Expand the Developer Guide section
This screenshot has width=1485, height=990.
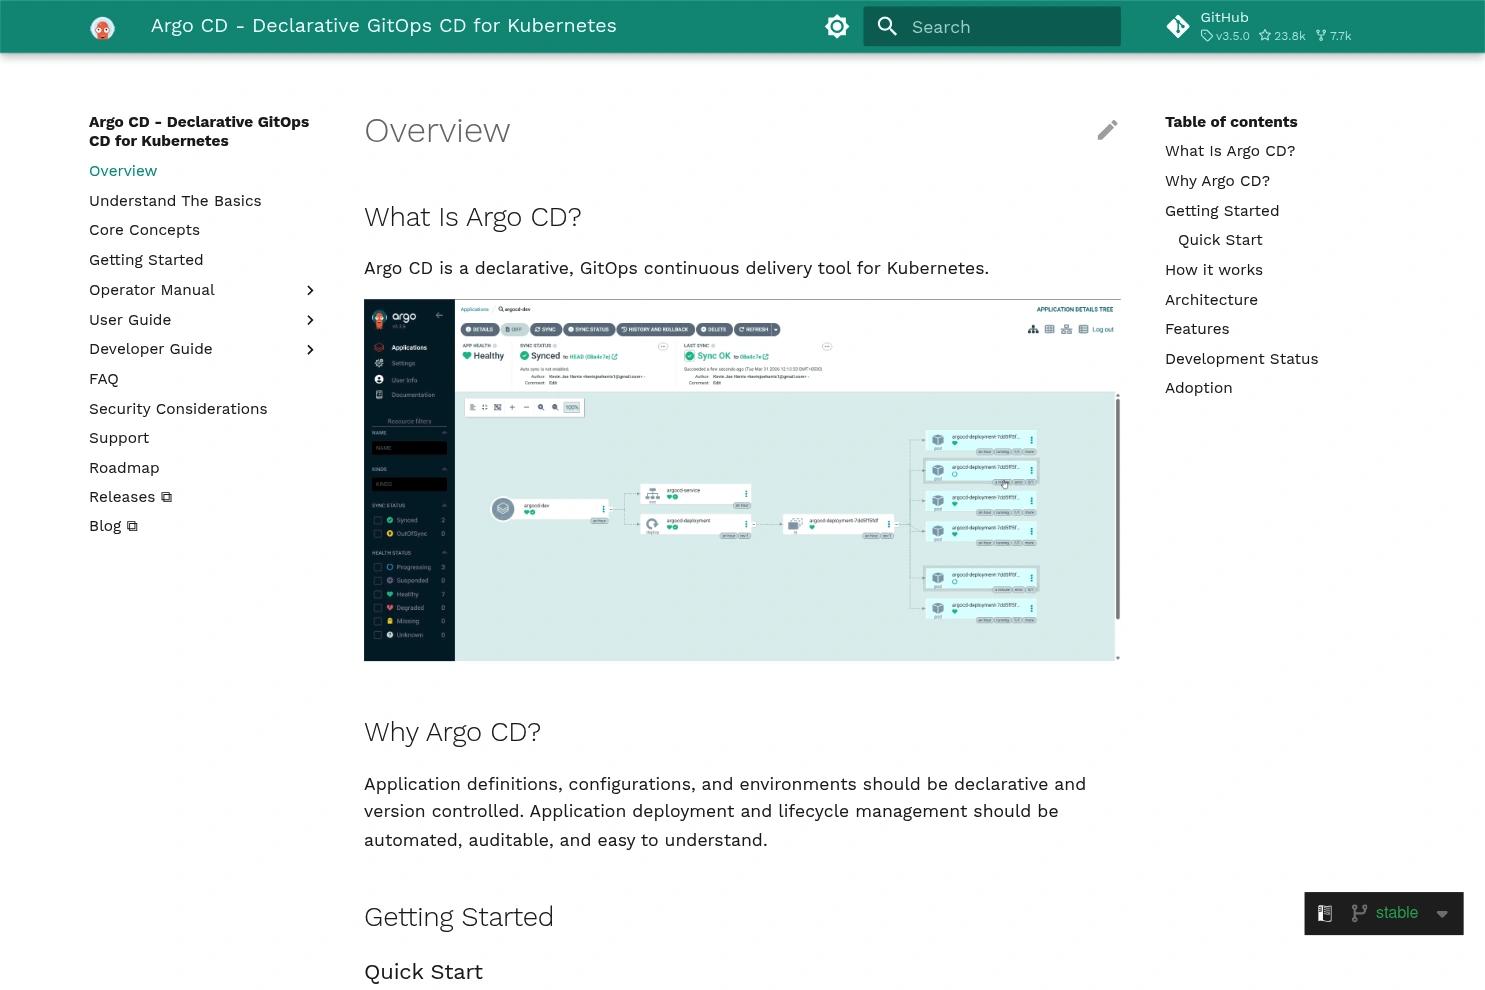(x=310, y=349)
